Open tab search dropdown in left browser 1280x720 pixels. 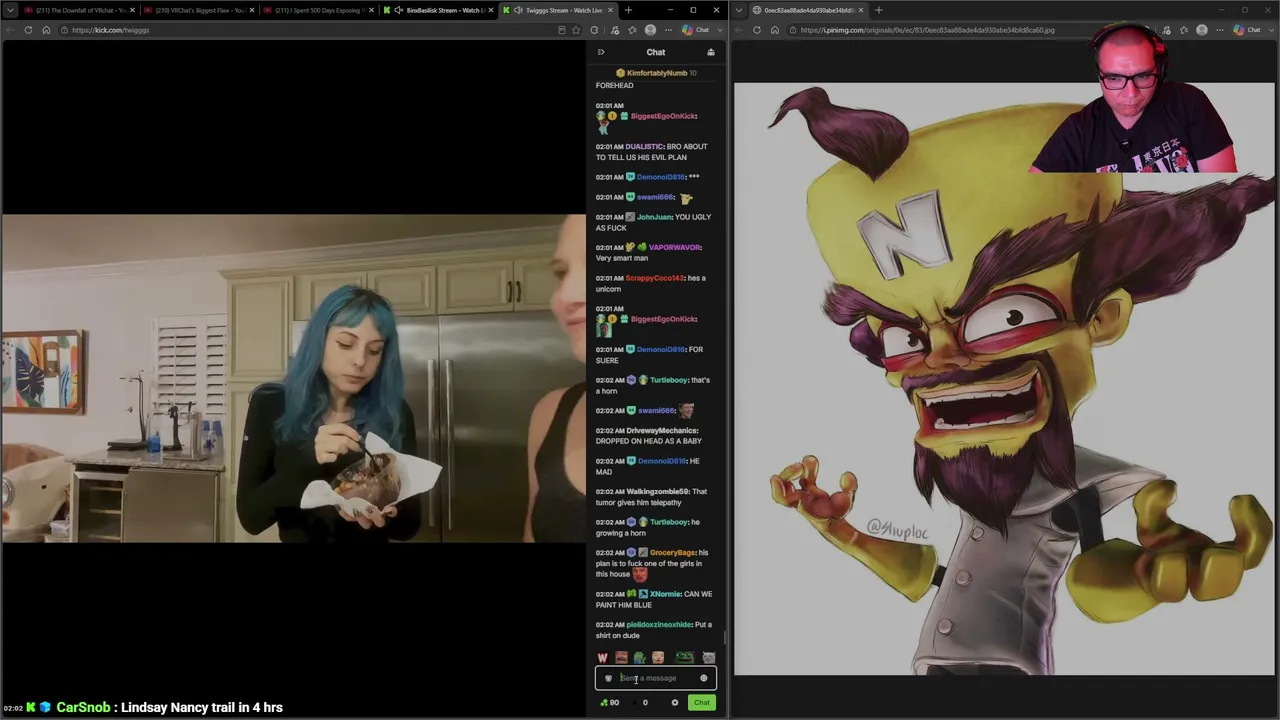click(10, 10)
